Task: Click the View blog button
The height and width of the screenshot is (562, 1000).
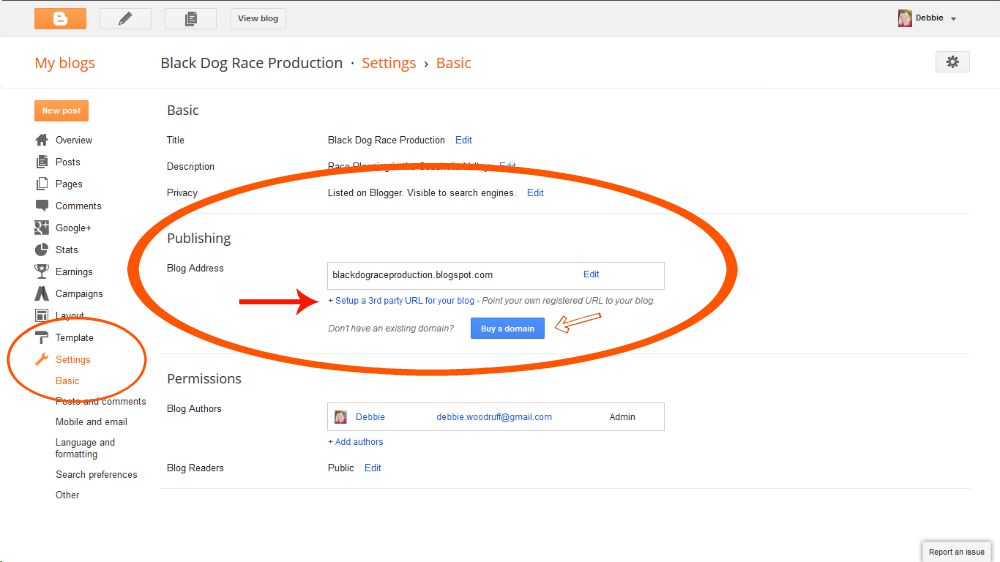Action: point(258,18)
